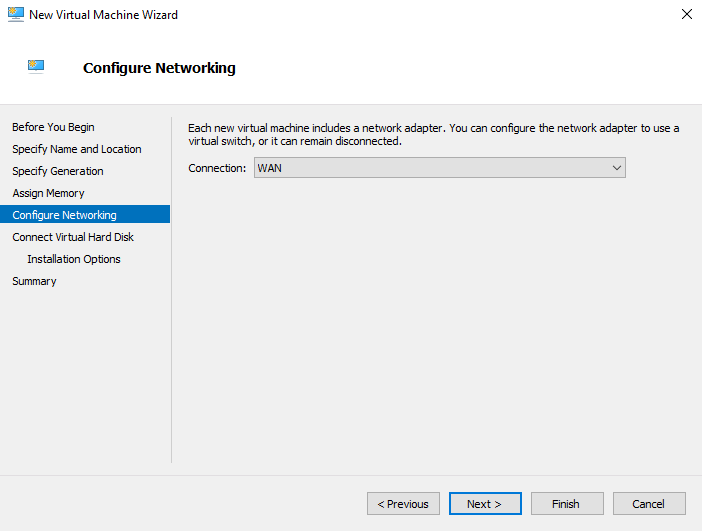Click the virtual machine icon beside Configure Networking

coord(37,67)
